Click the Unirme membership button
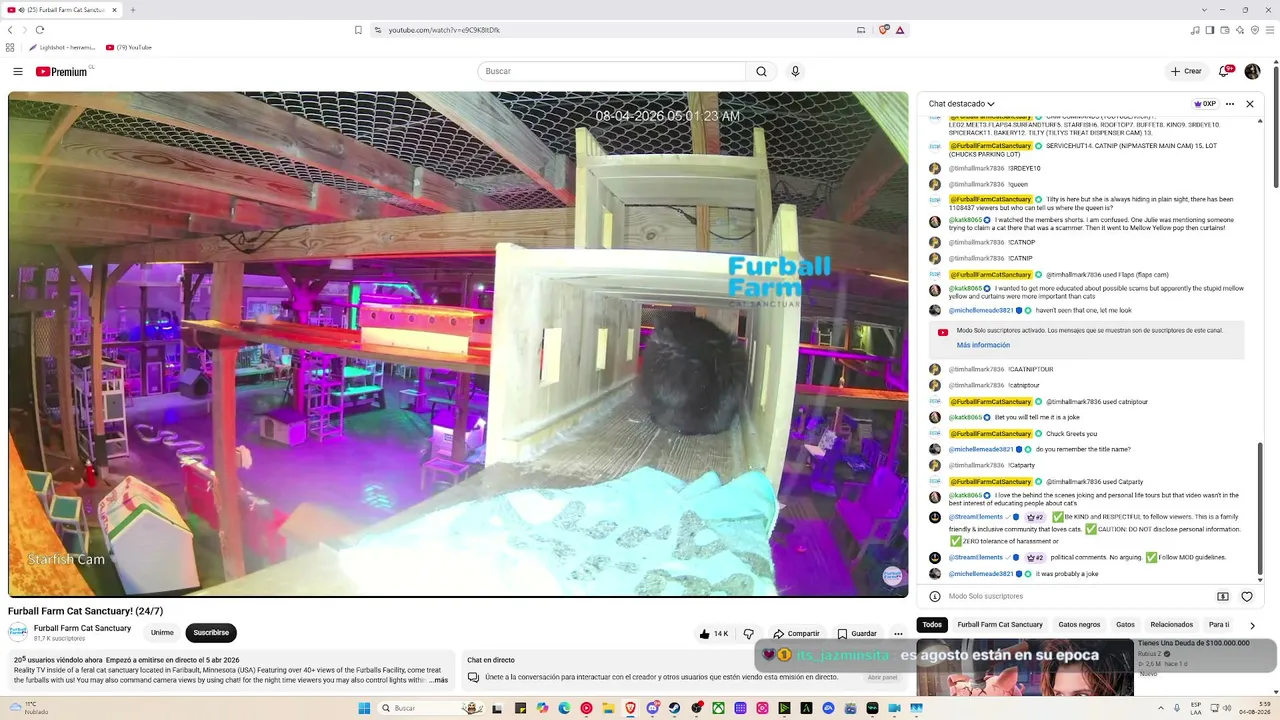 coord(162,633)
